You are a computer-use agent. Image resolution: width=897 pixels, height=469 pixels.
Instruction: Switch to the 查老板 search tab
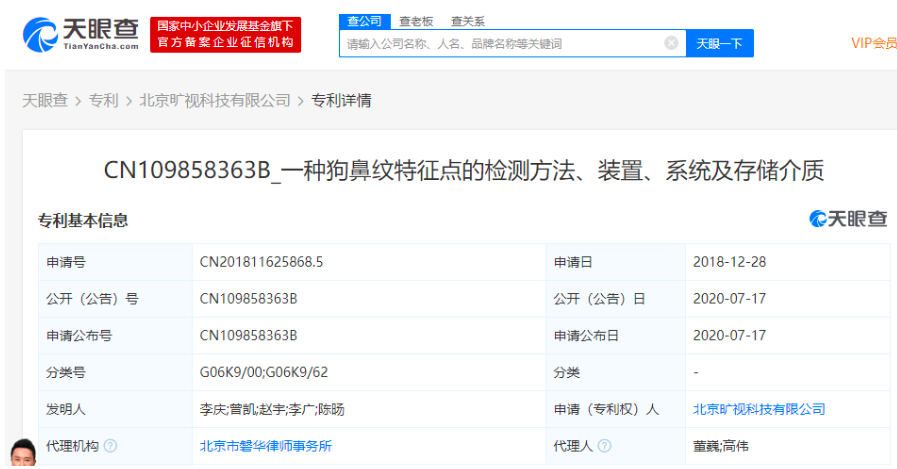click(x=416, y=21)
